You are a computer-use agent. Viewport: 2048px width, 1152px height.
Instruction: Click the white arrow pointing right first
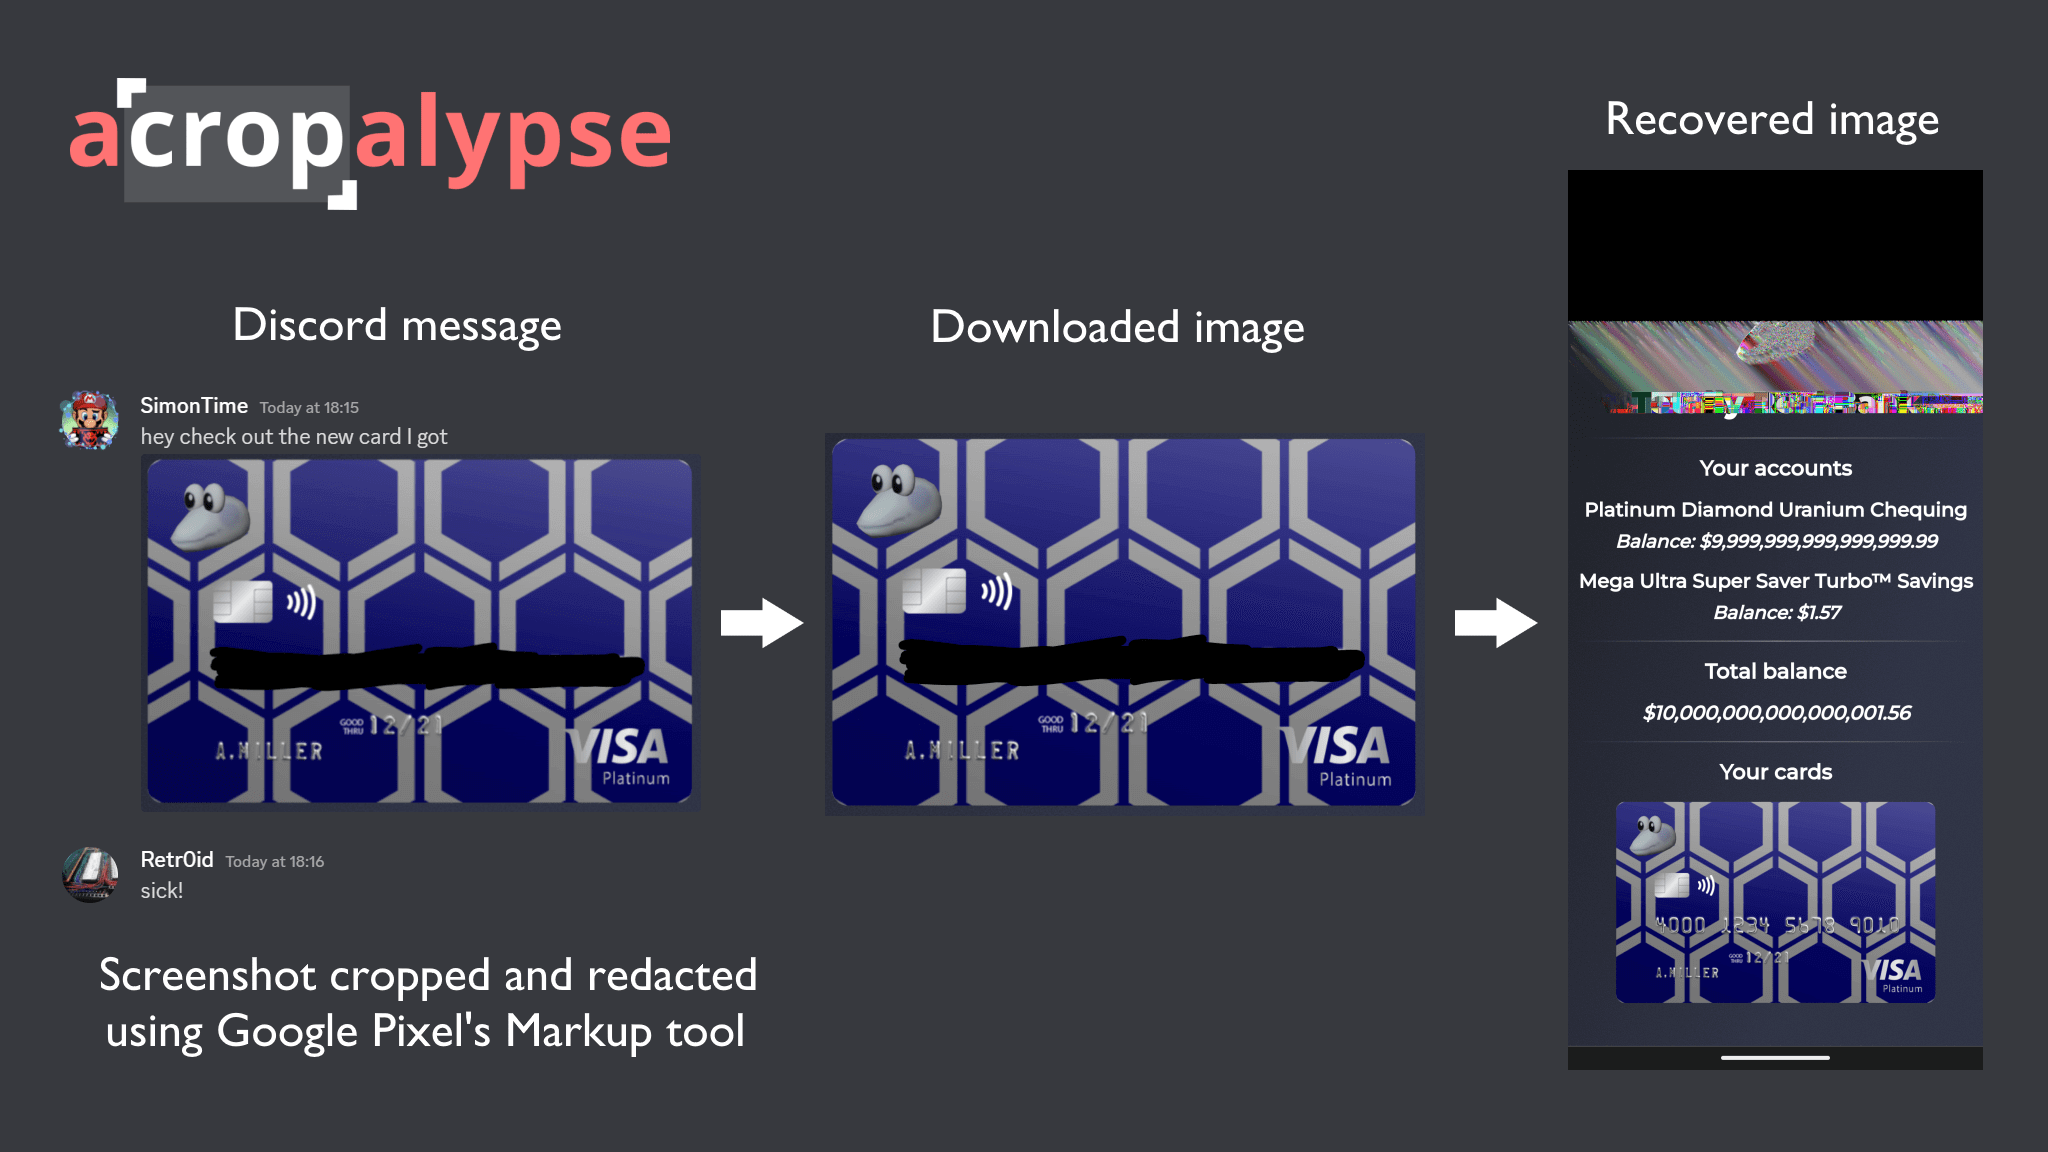point(755,625)
